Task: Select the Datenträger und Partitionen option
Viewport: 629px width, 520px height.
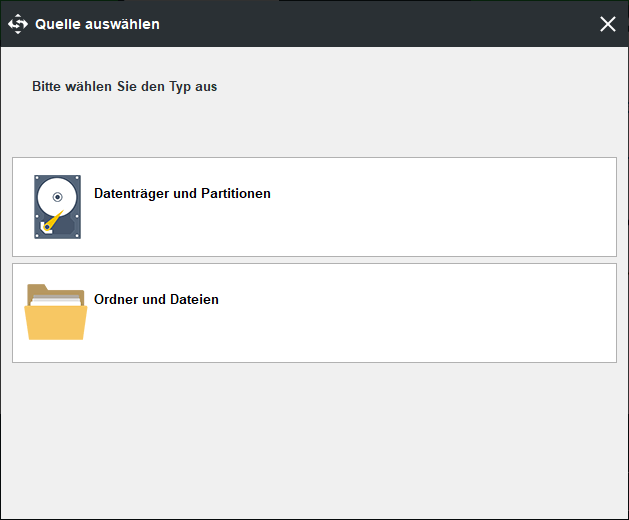Action: 314,207
